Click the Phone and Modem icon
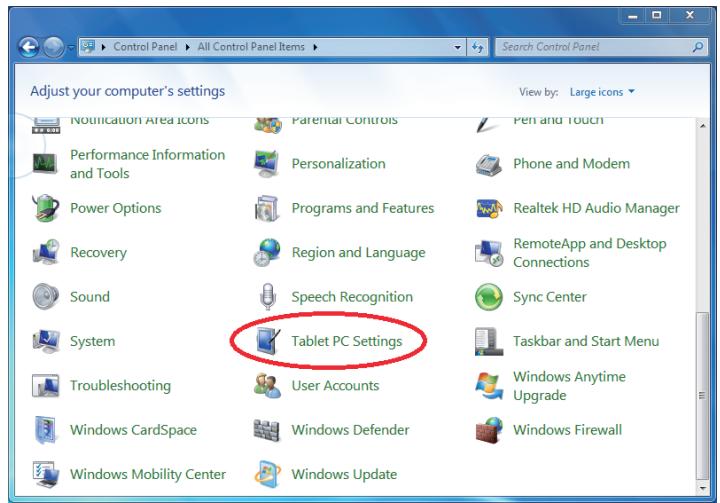 tap(489, 164)
